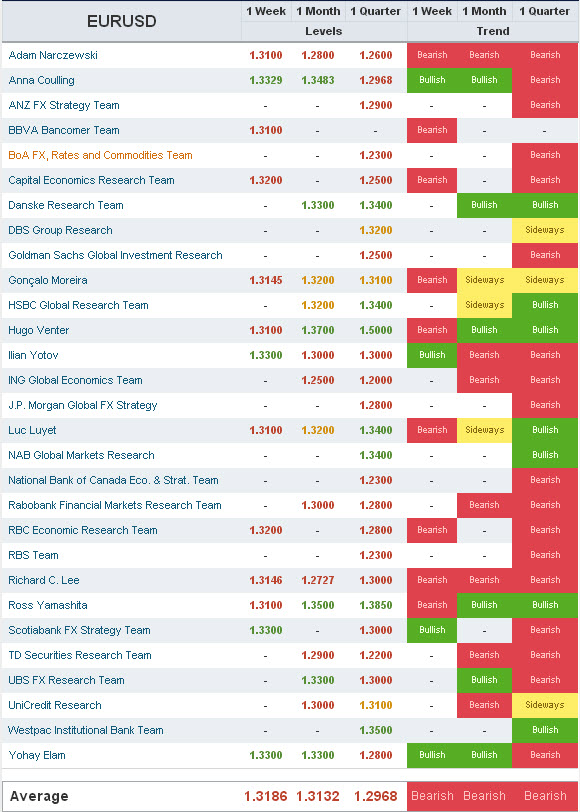Click the HSBC Global Research Team link

coord(78,305)
